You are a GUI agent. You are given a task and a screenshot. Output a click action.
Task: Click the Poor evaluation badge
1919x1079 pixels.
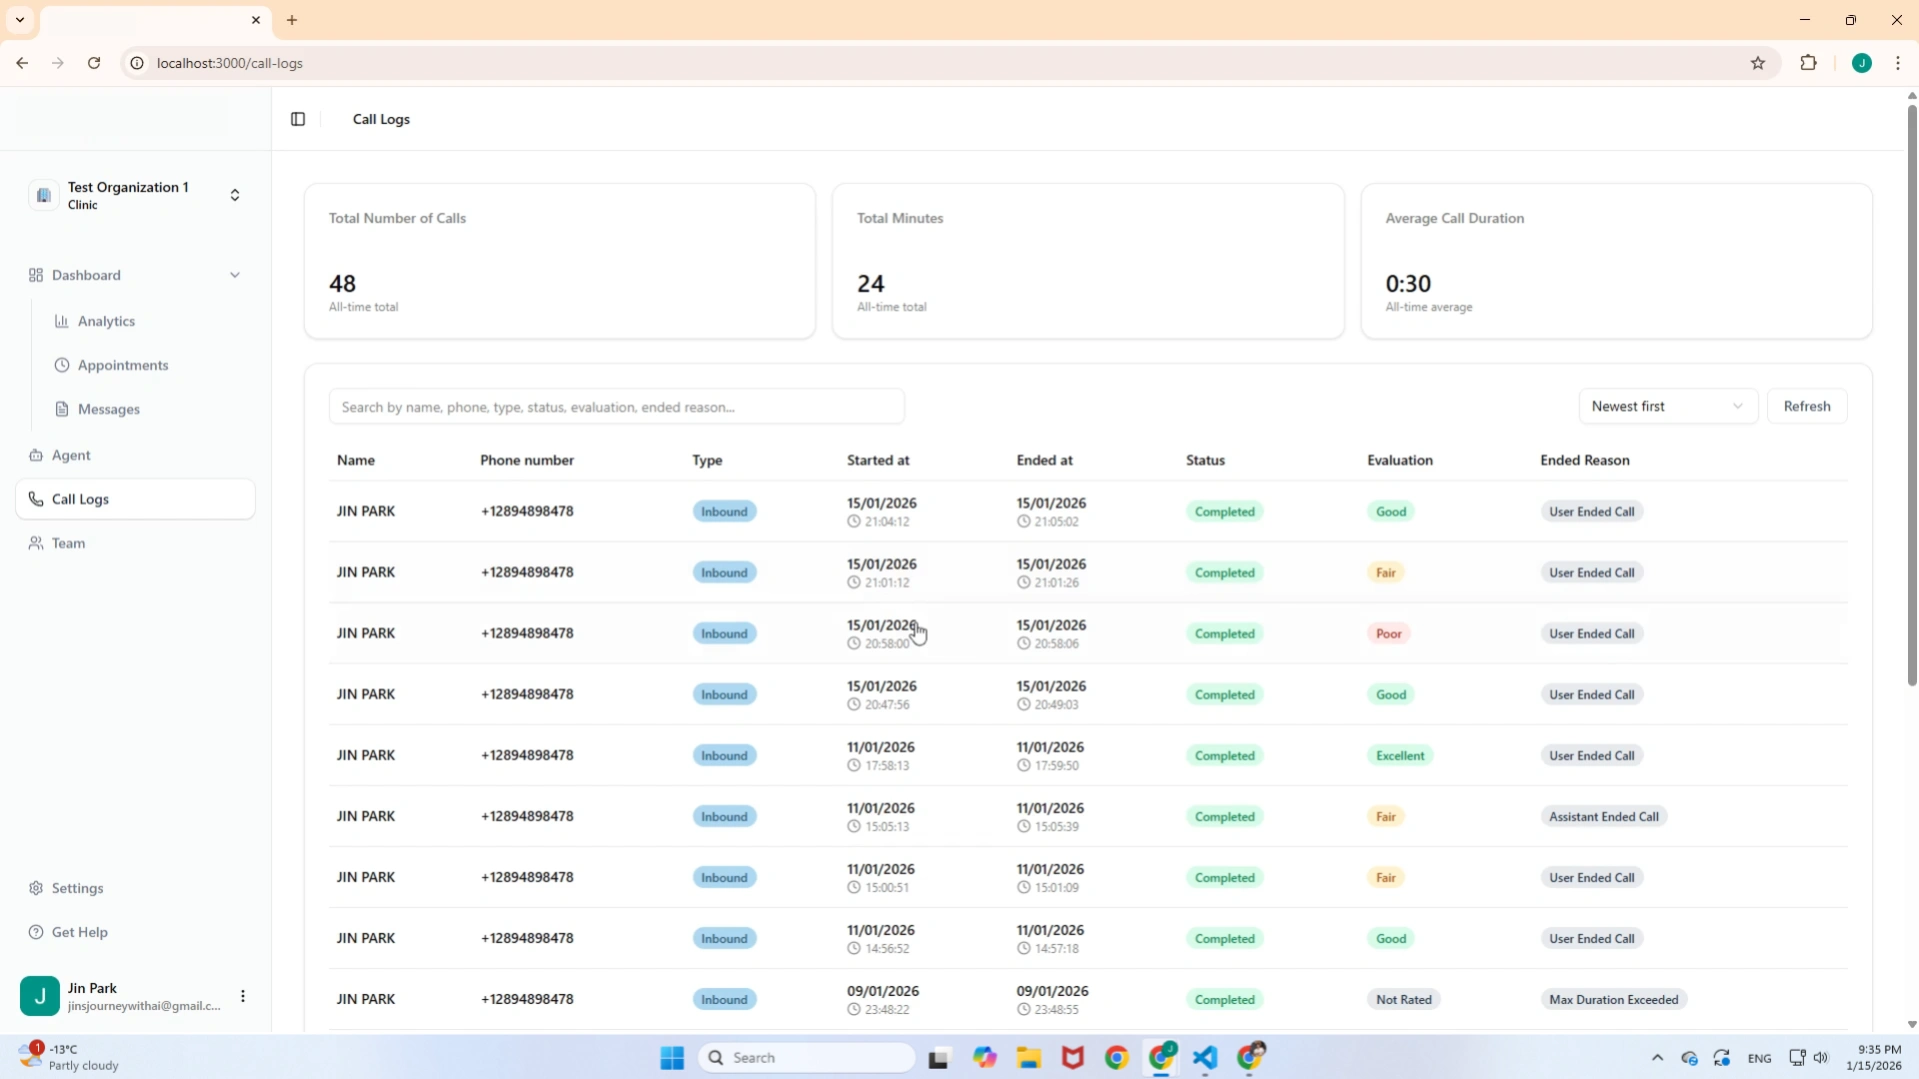coord(1388,634)
